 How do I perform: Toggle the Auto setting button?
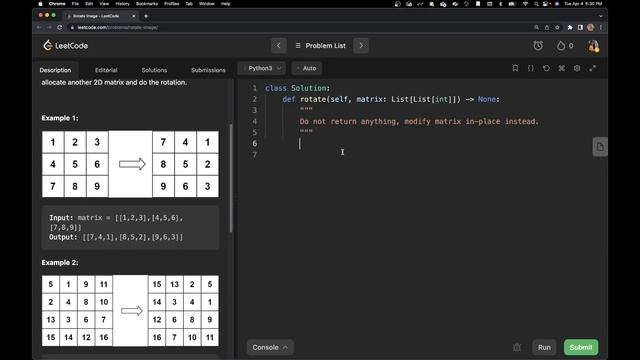coord(307,68)
